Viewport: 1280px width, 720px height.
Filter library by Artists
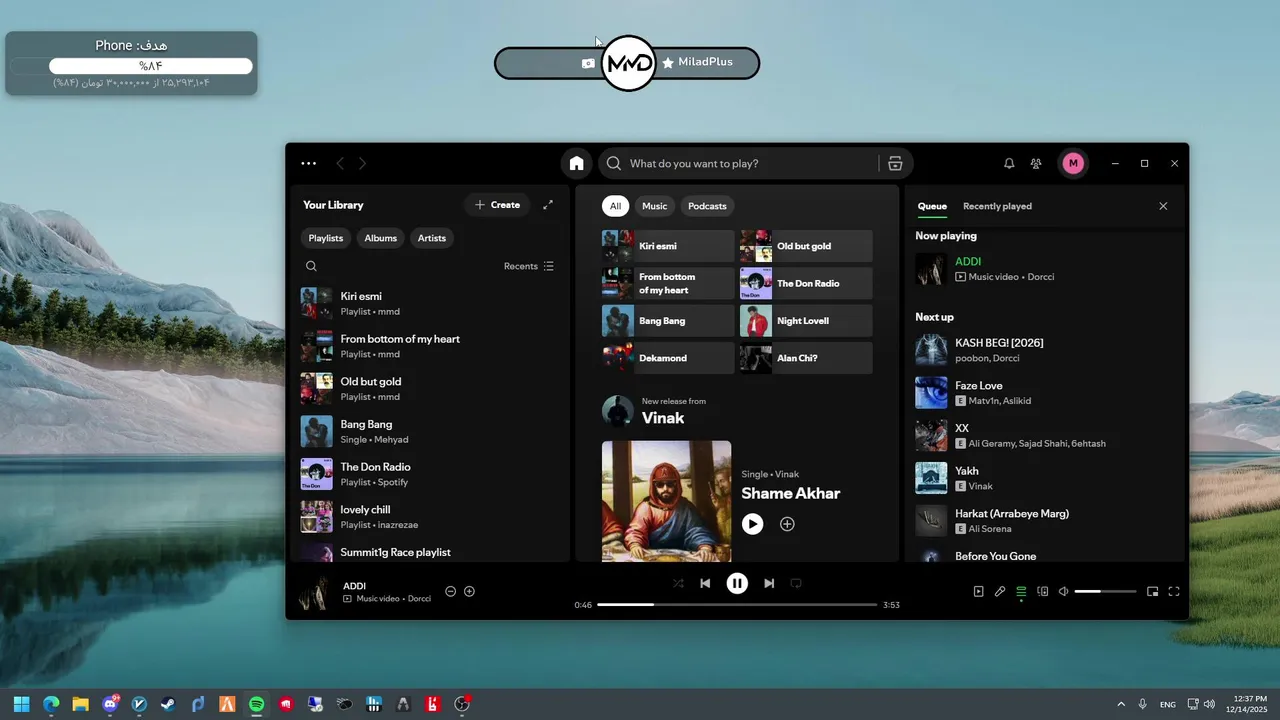click(x=432, y=238)
